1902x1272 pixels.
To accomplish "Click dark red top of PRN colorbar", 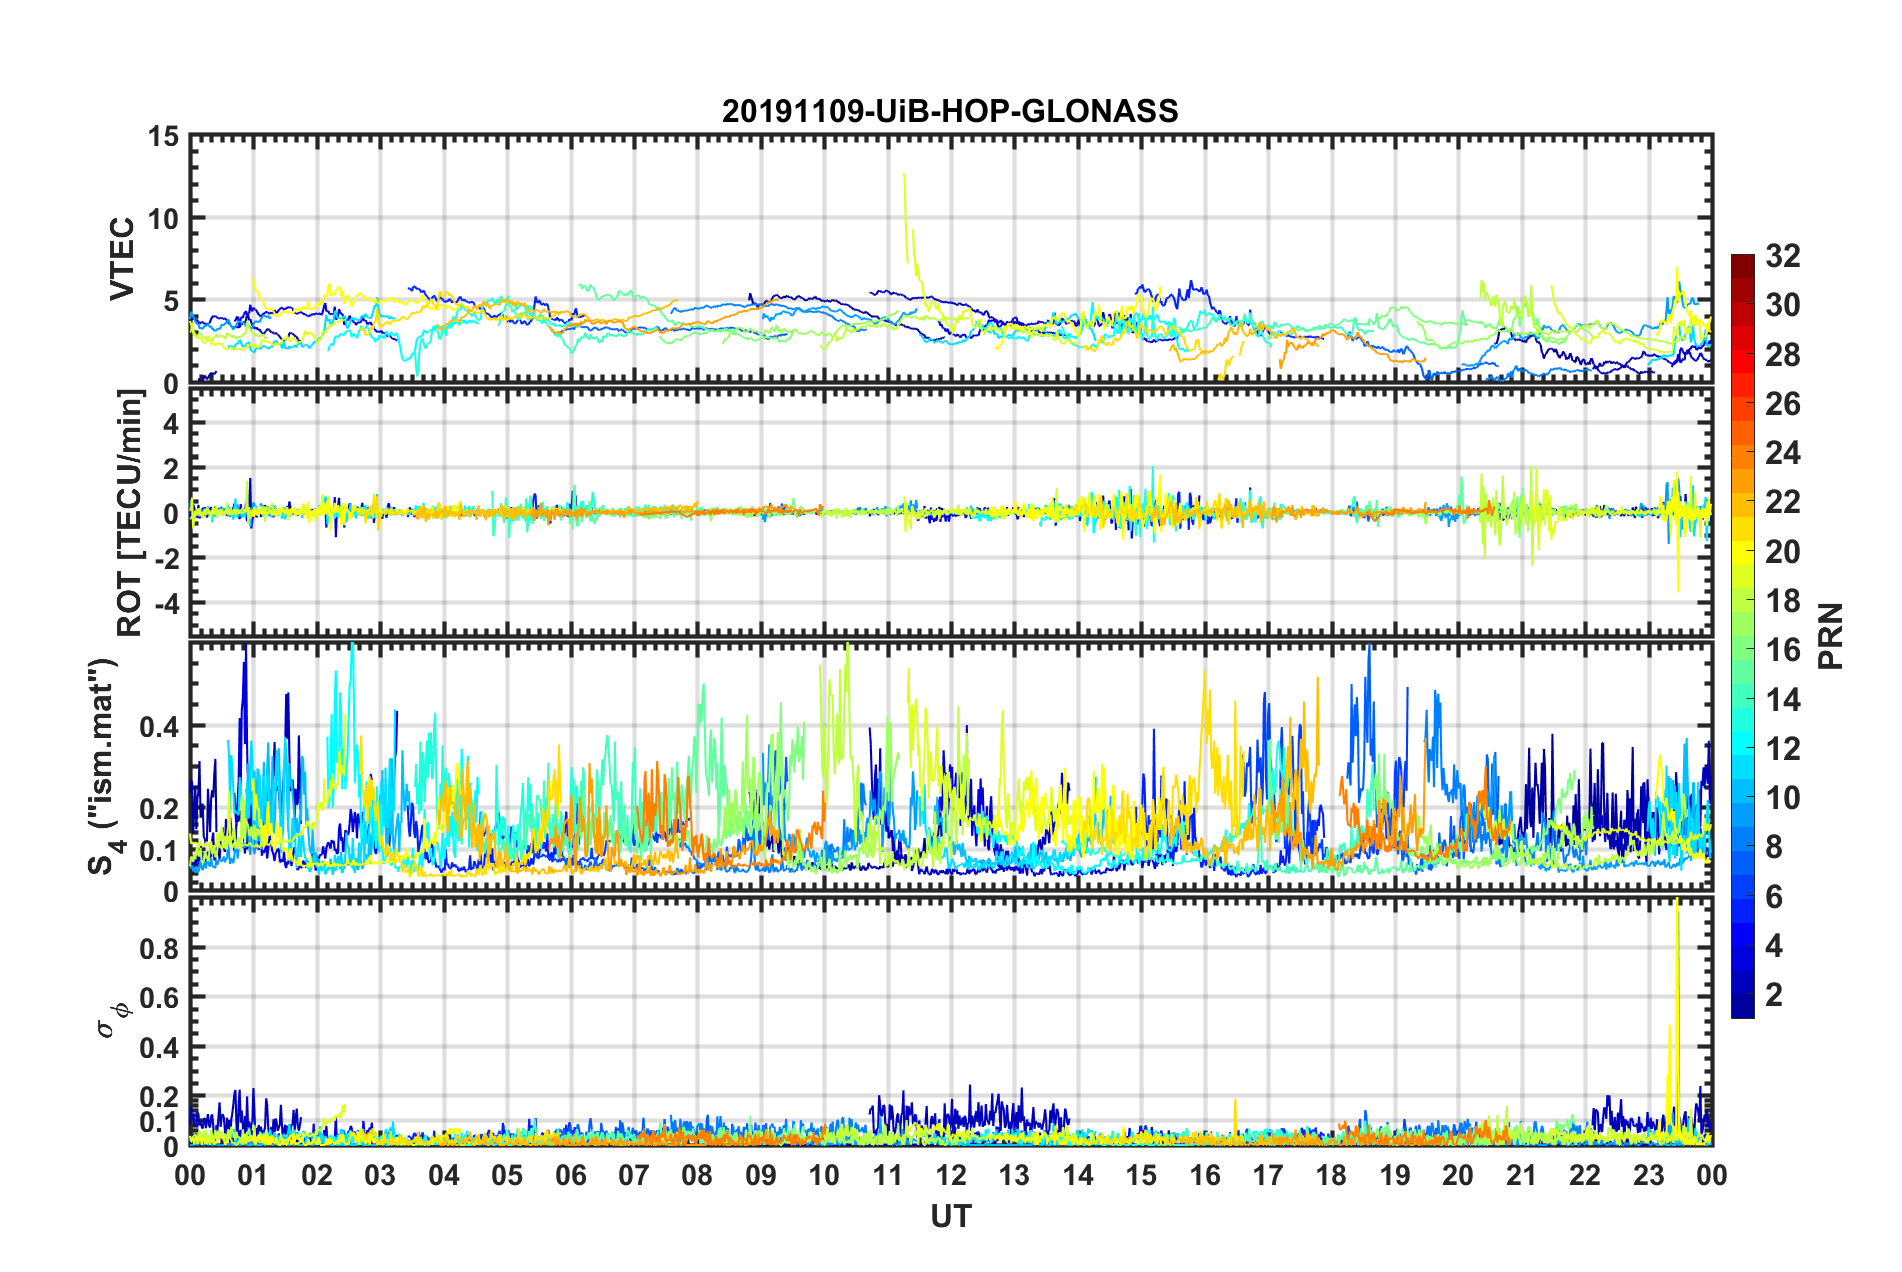I will tap(1742, 261).
